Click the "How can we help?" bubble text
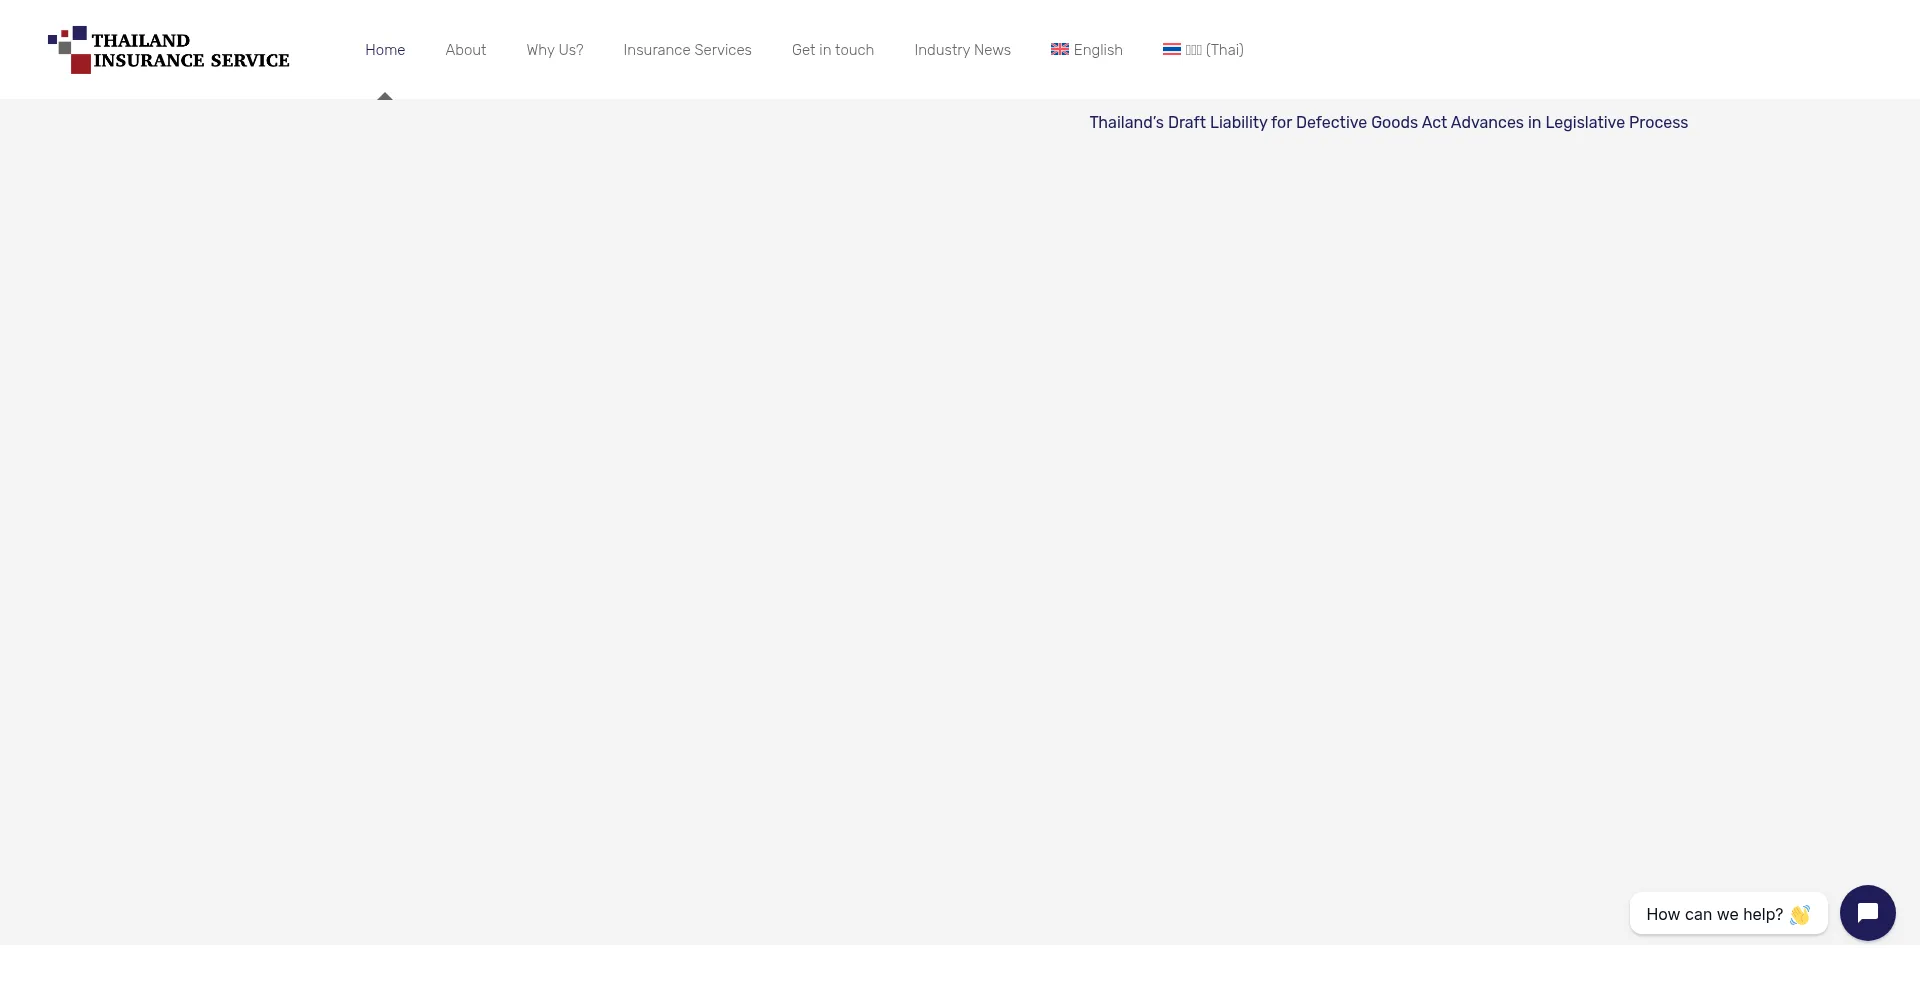 [1714, 914]
